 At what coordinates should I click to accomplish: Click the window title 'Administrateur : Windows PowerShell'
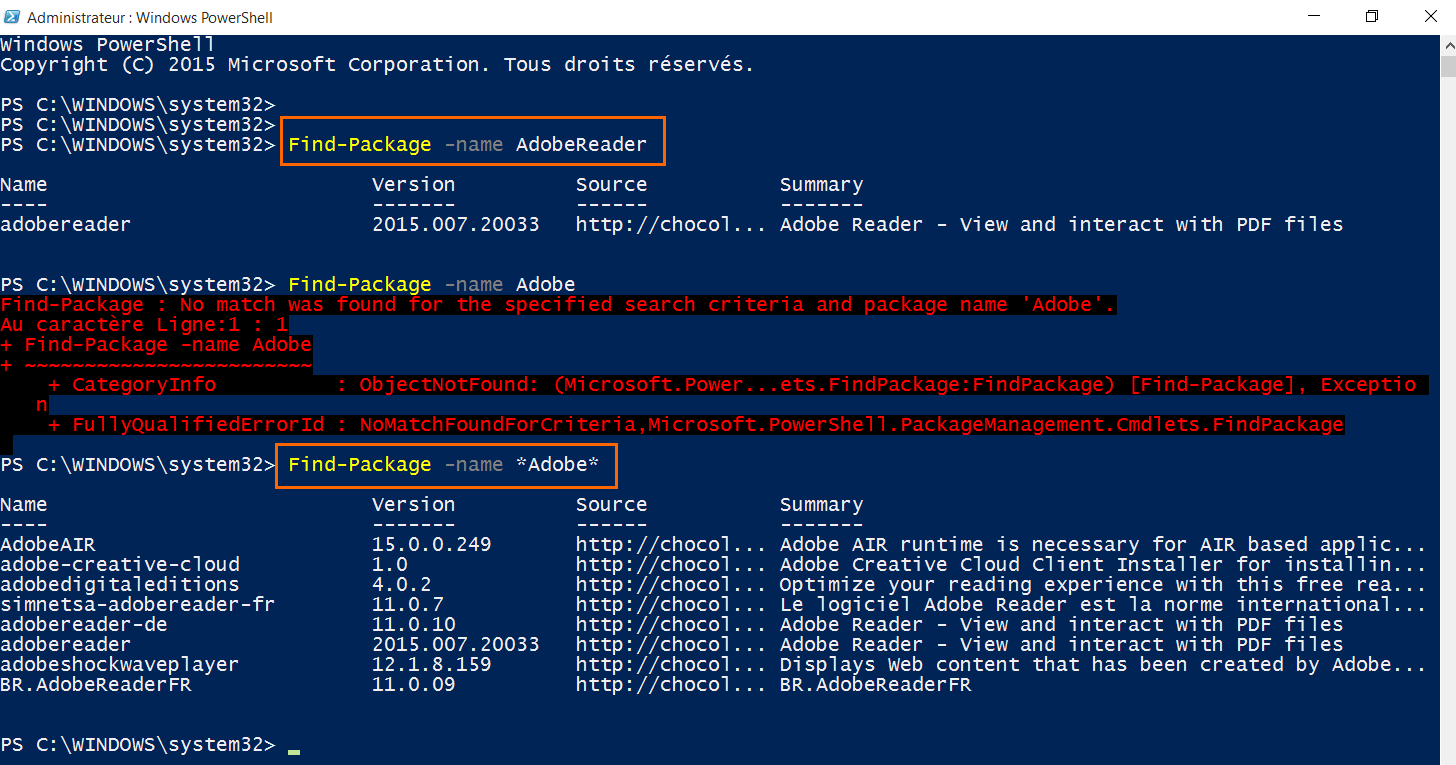click(x=150, y=18)
